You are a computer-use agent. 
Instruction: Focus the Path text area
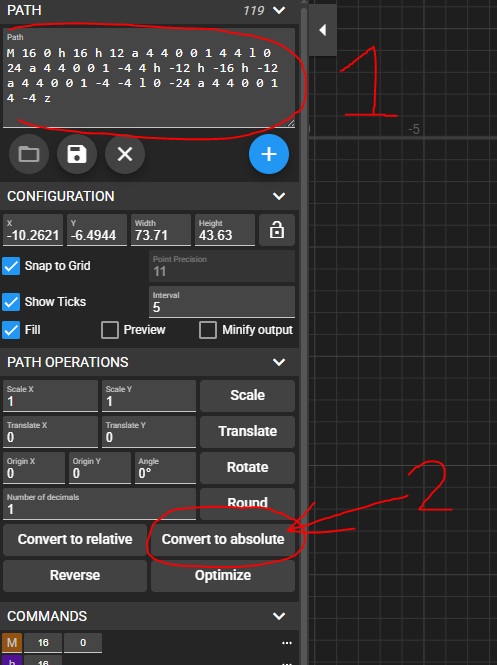pyautogui.click(x=149, y=78)
